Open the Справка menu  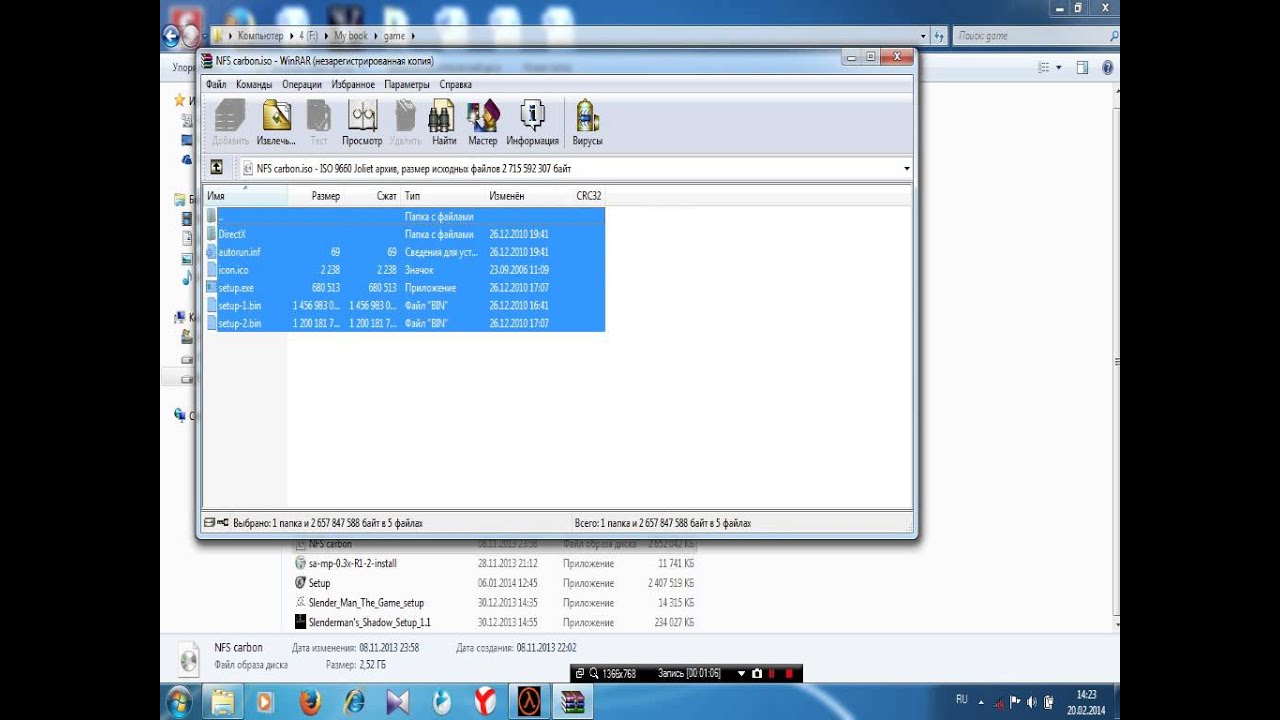pyautogui.click(x=455, y=85)
